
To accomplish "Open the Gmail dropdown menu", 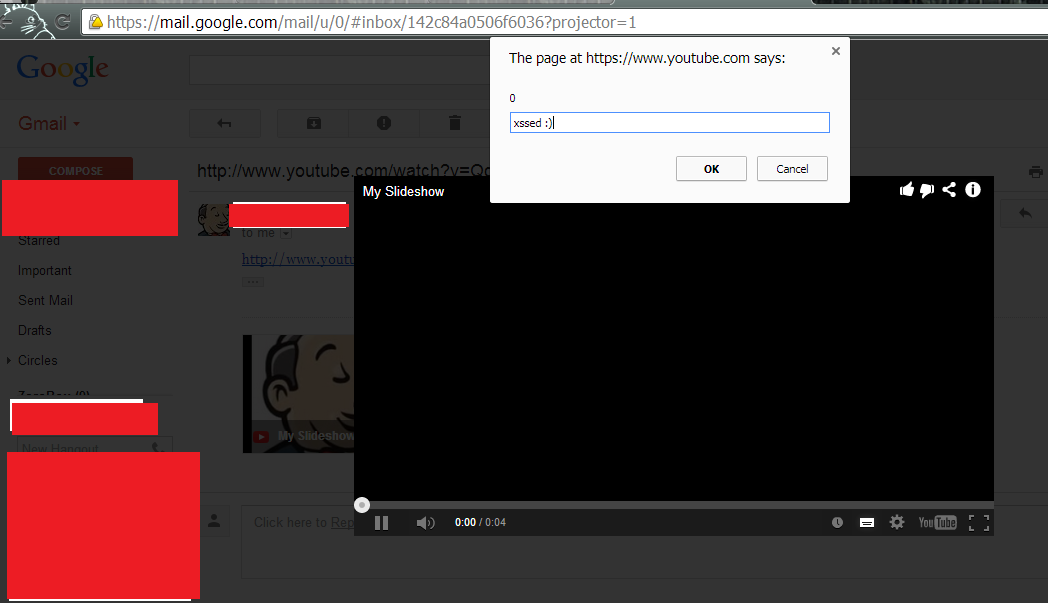I will (49, 124).
